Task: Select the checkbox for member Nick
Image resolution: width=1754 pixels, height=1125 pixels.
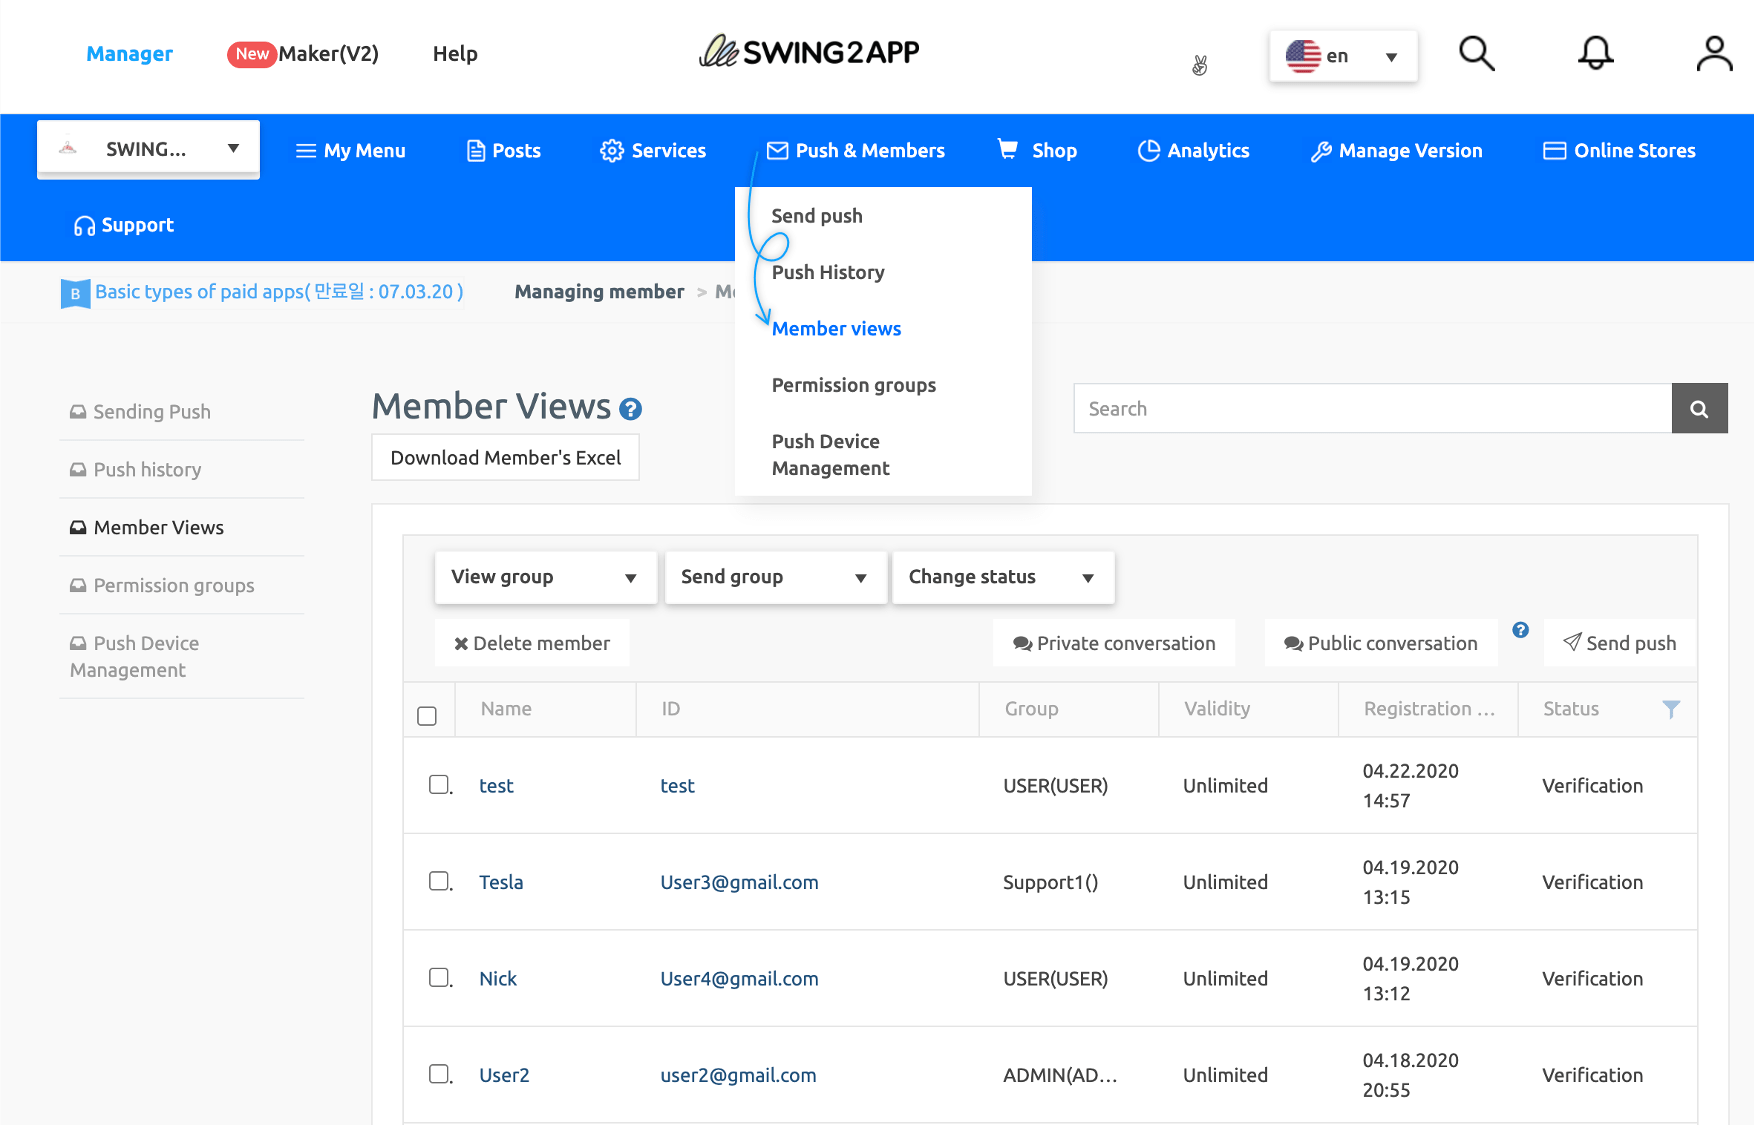Action: 439,977
